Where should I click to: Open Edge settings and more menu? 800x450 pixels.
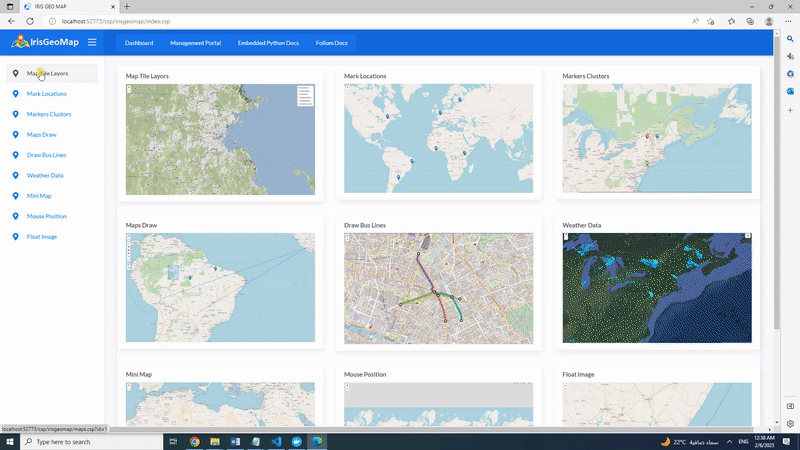[x=788, y=21]
